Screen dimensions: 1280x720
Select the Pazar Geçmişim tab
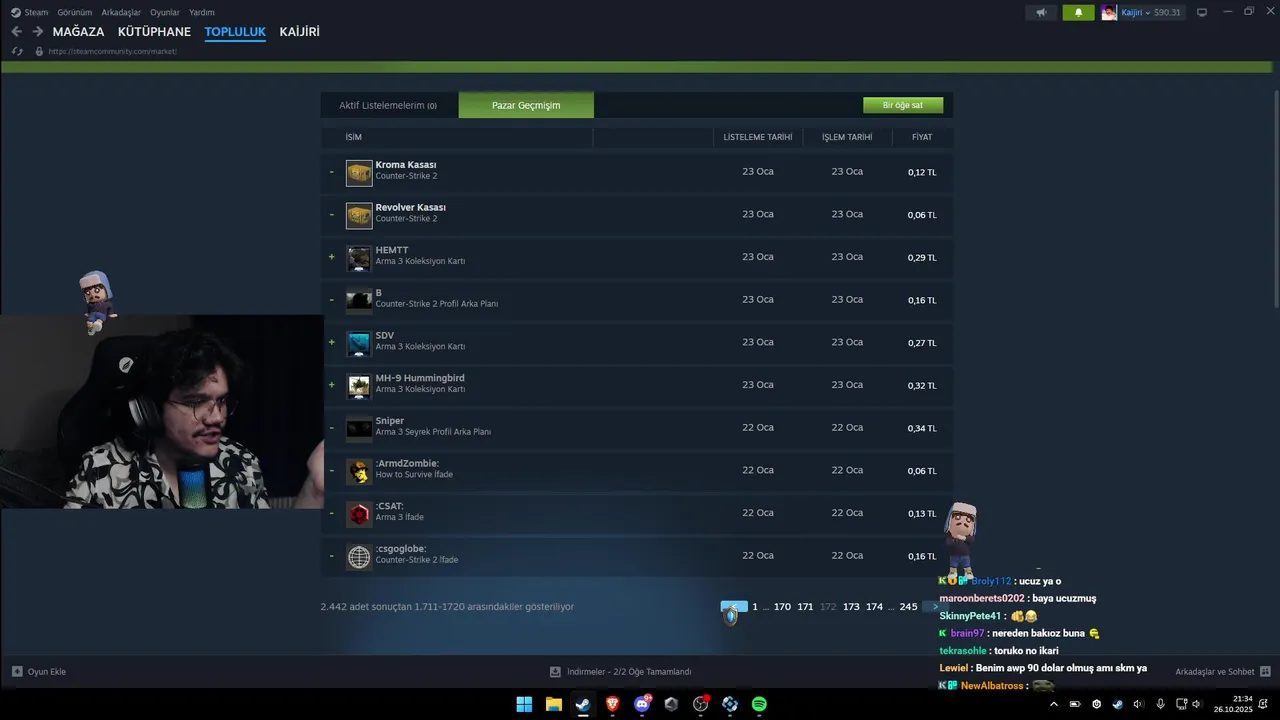tap(526, 105)
